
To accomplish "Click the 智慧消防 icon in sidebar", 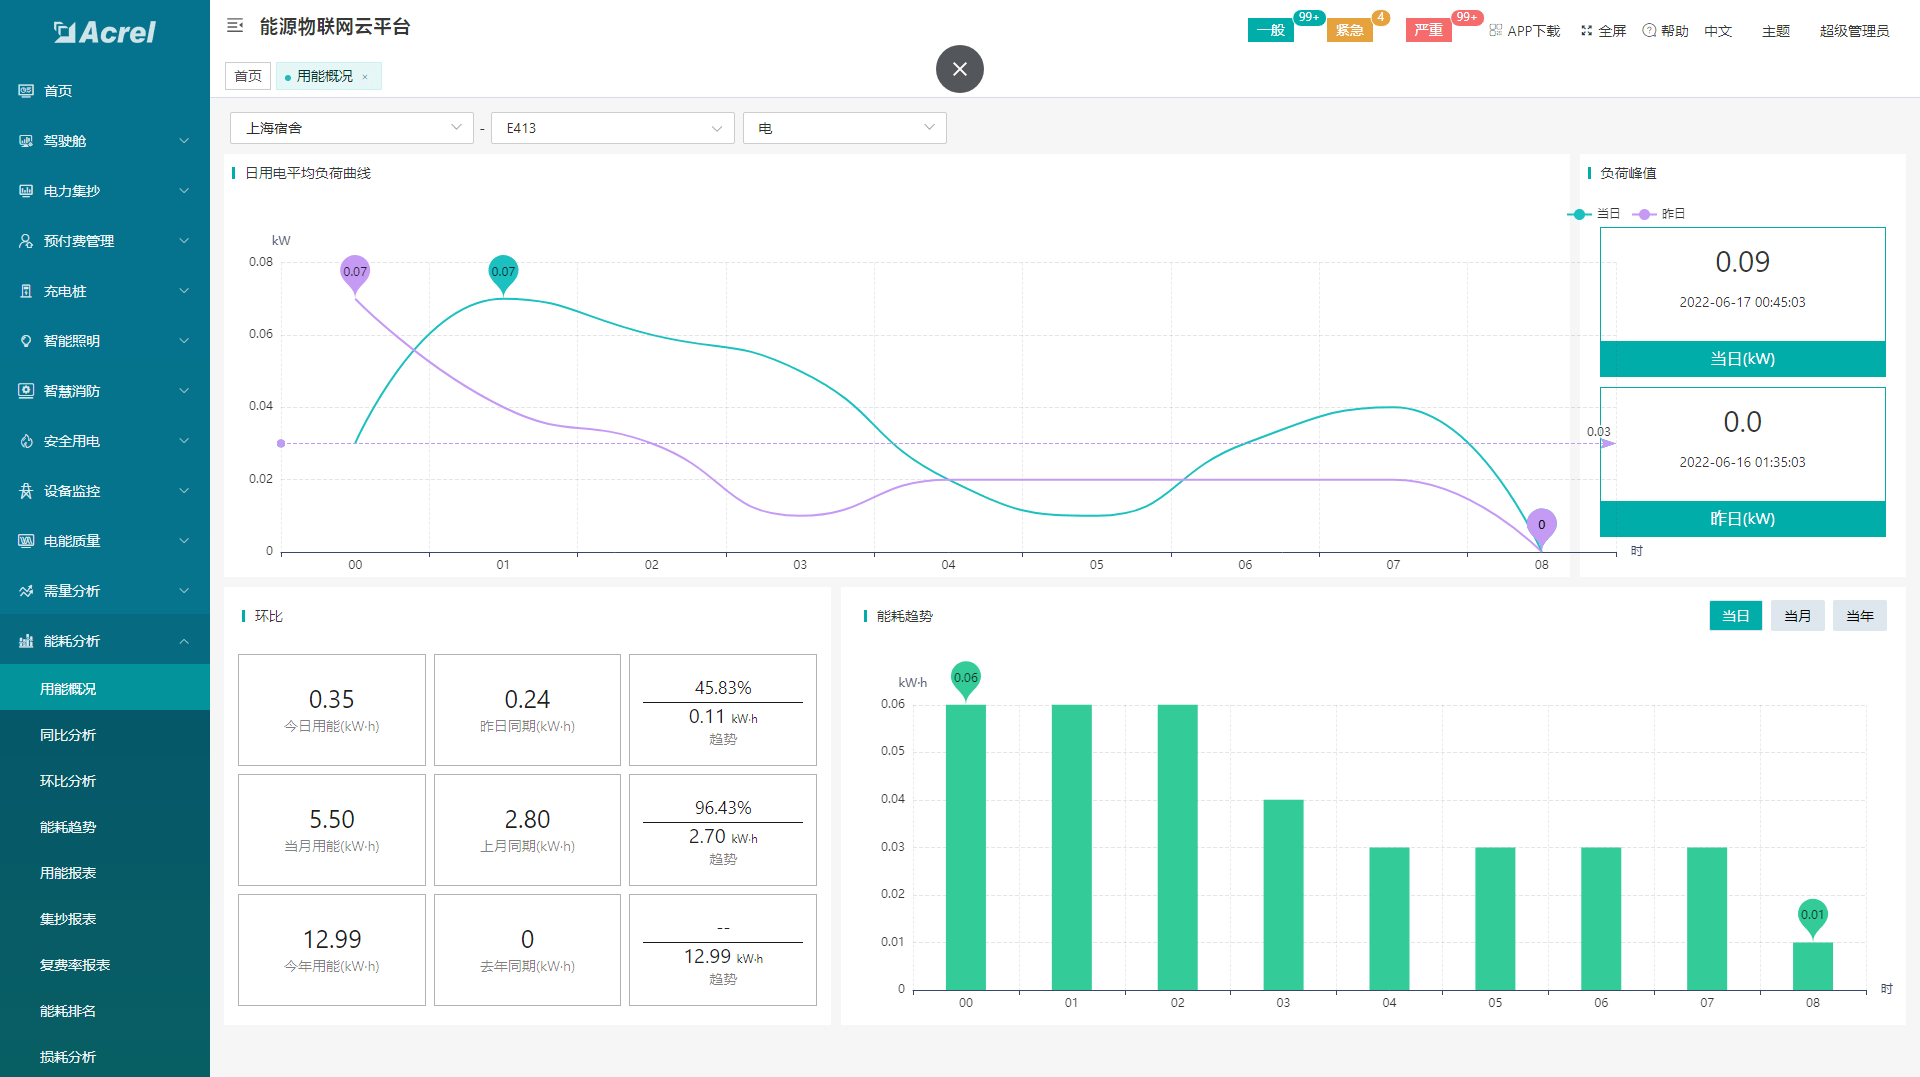I will pyautogui.click(x=26, y=391).
